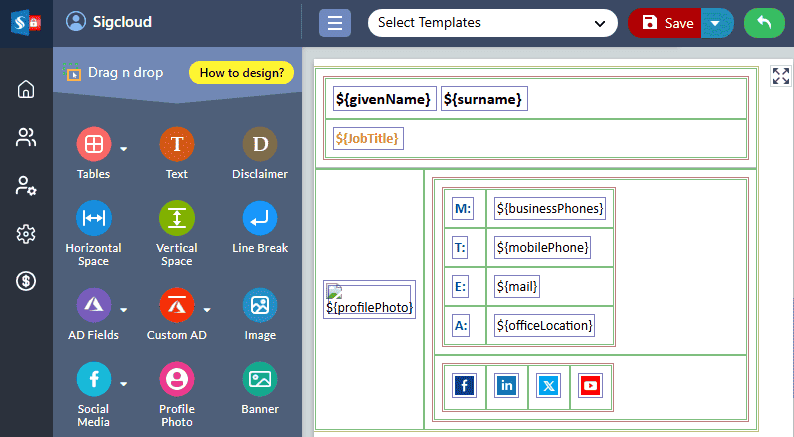794x437 pixels.
Task: Open the hamburger menu button
Action: coord(335,22)
